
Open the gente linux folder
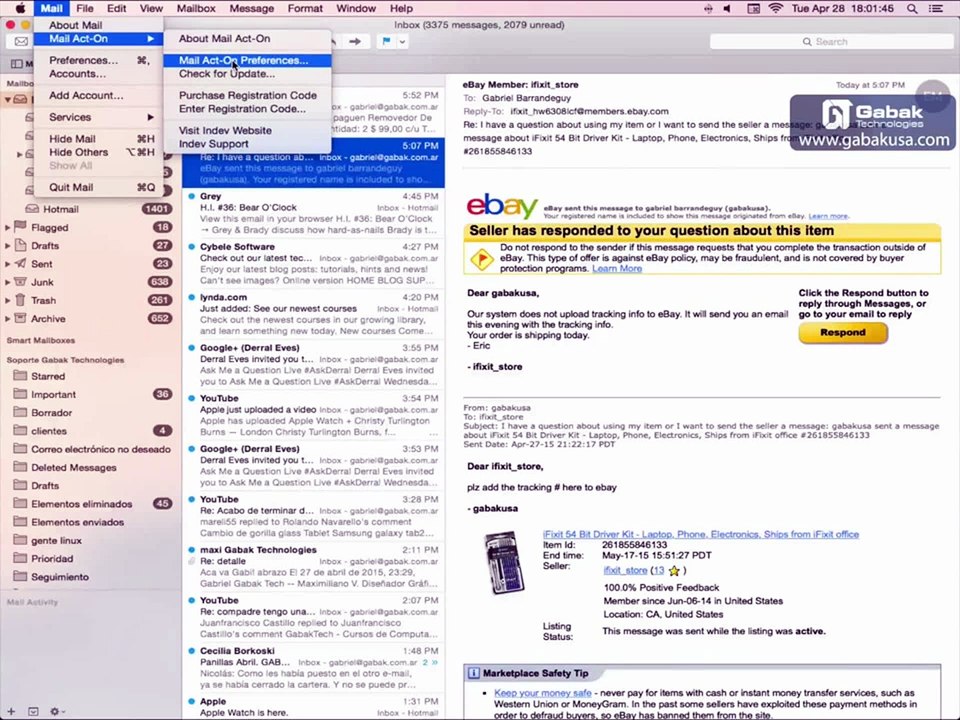(91, 540)
